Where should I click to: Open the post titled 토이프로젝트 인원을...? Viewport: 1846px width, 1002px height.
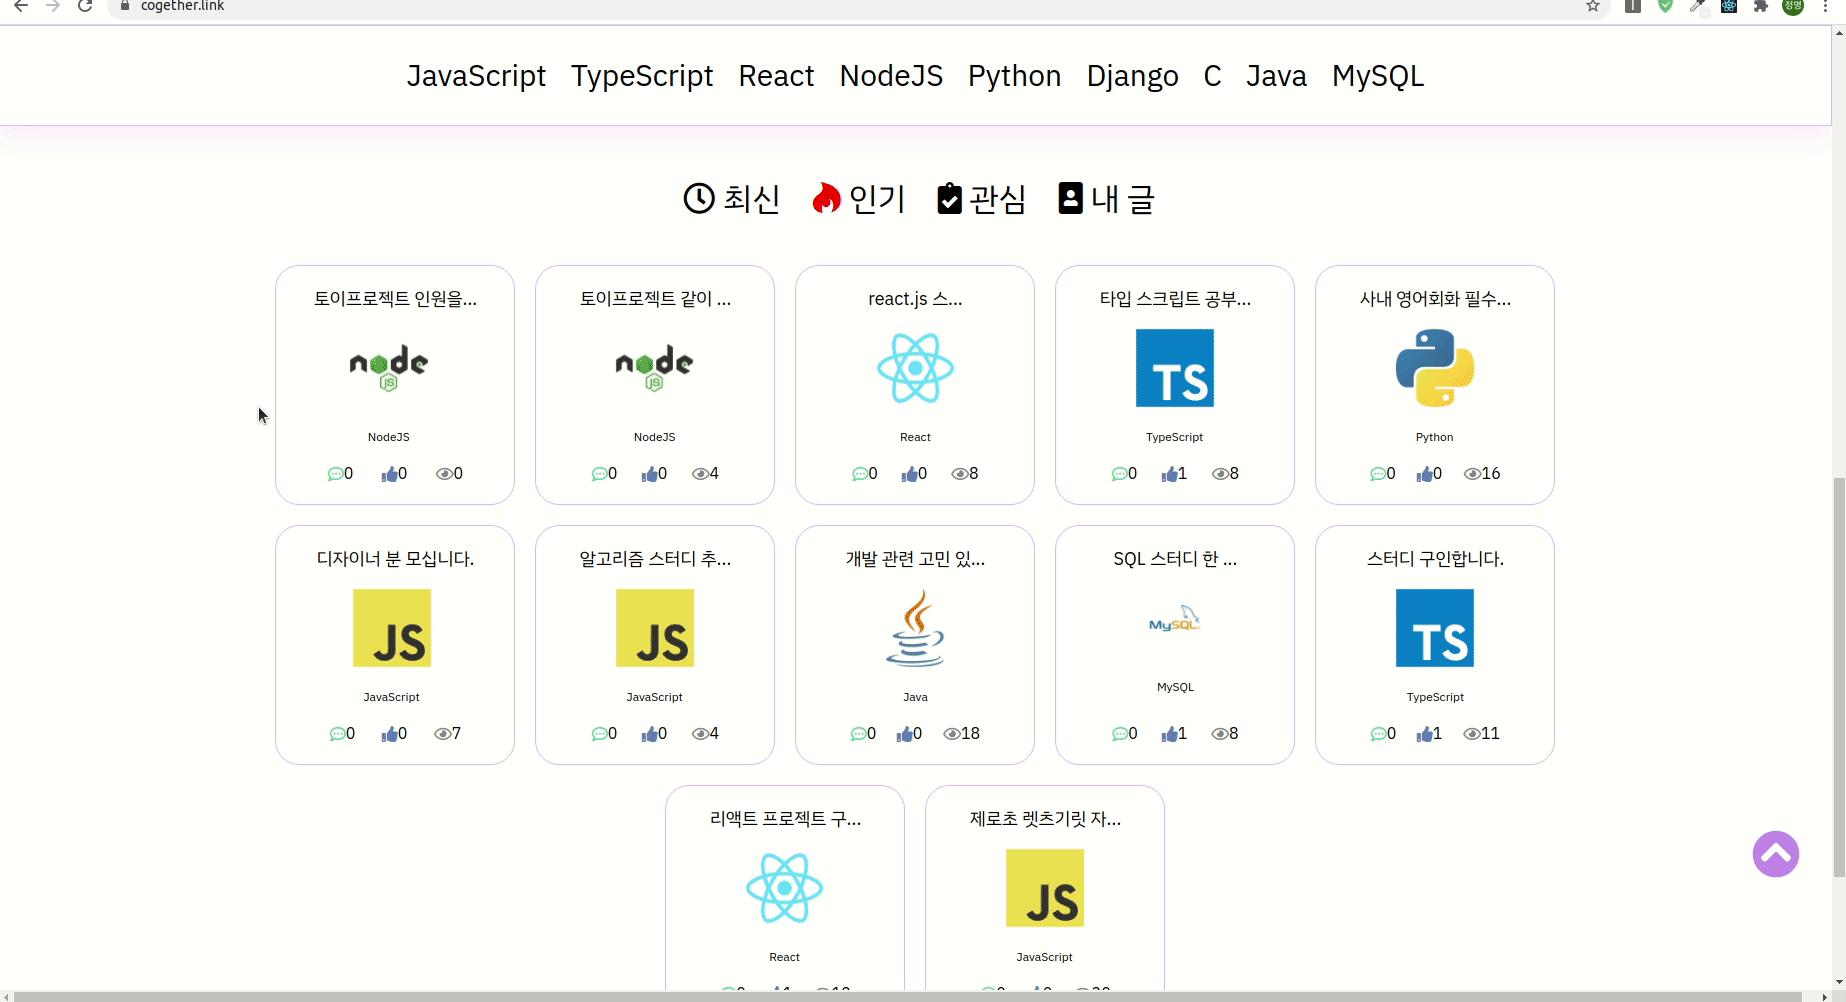coord(395,299)
